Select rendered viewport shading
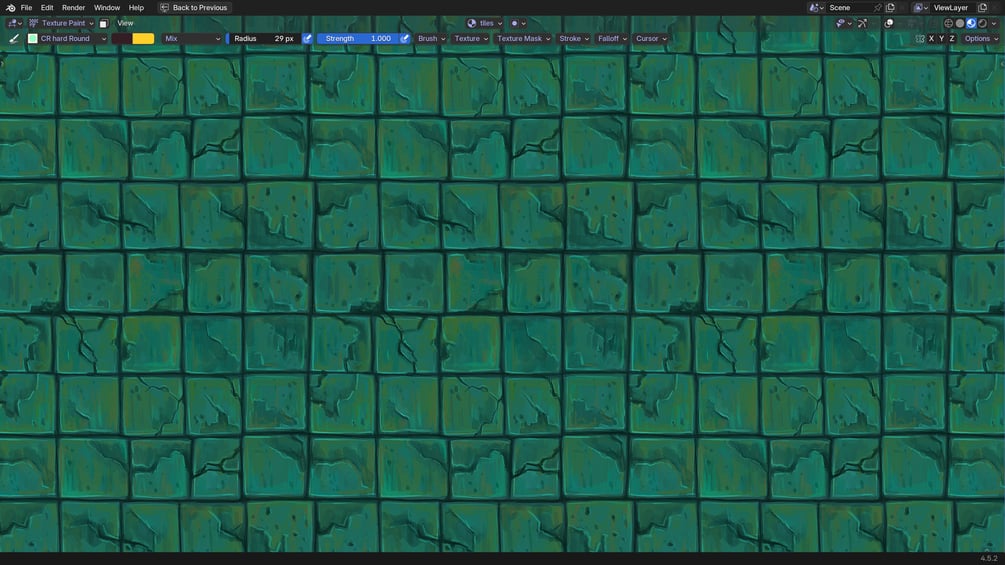The height and width of the screenshot is (565, 1005). (x=983, y=23)
